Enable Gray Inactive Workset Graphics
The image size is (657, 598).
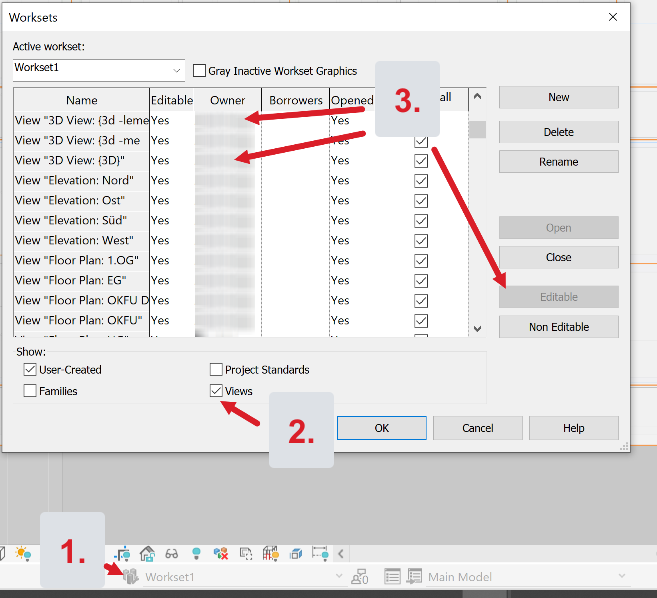pyautogui.click(x=199, y=70)
